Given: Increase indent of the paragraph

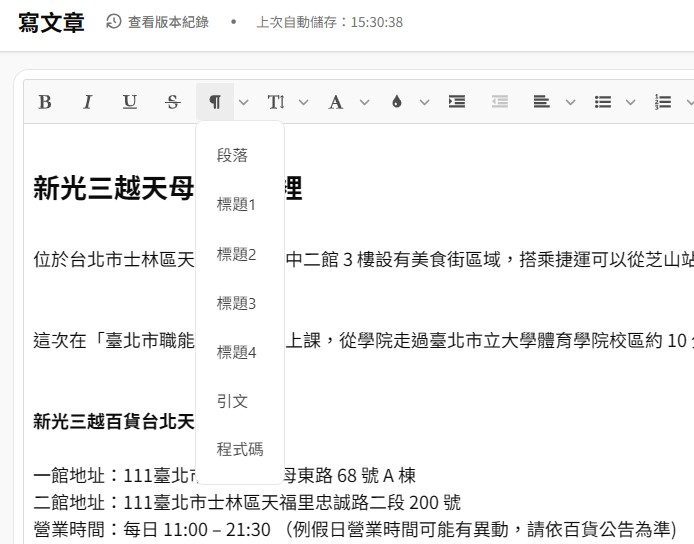Looking at the screenshot, I should pos(457,102).
